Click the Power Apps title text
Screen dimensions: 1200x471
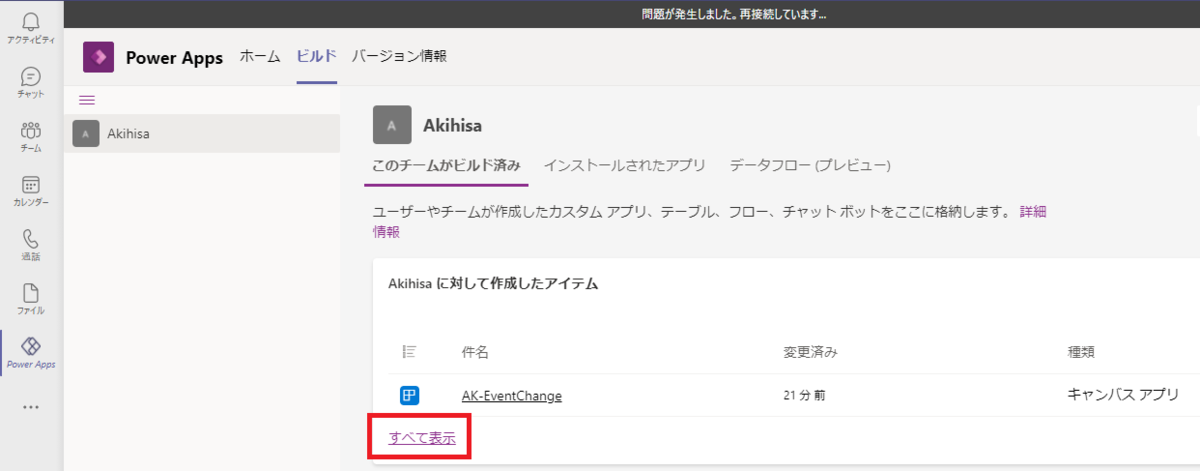[x=174, y=57]
